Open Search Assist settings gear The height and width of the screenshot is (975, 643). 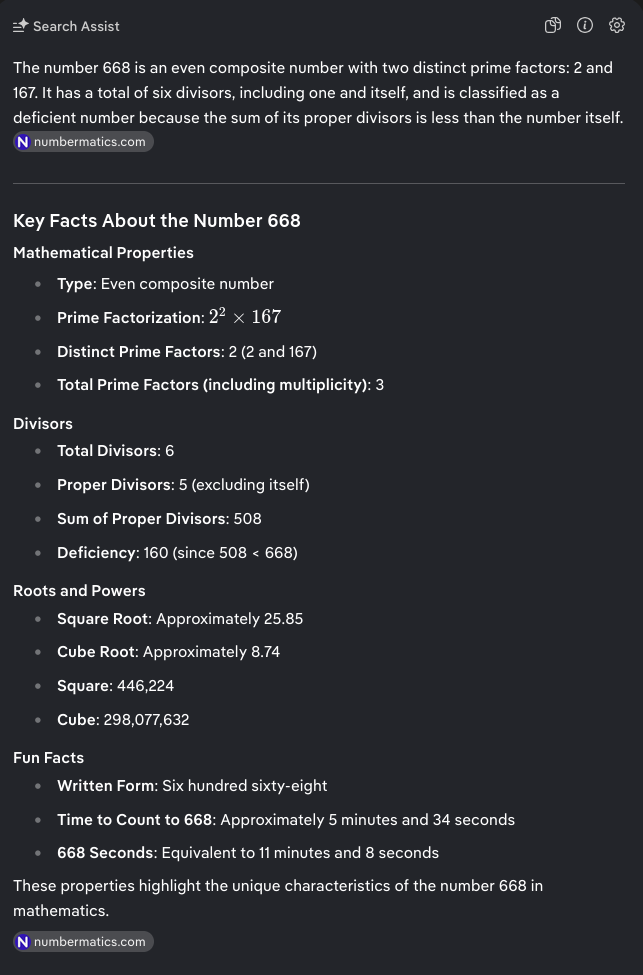pyautogui.click(x=617, y=26)
